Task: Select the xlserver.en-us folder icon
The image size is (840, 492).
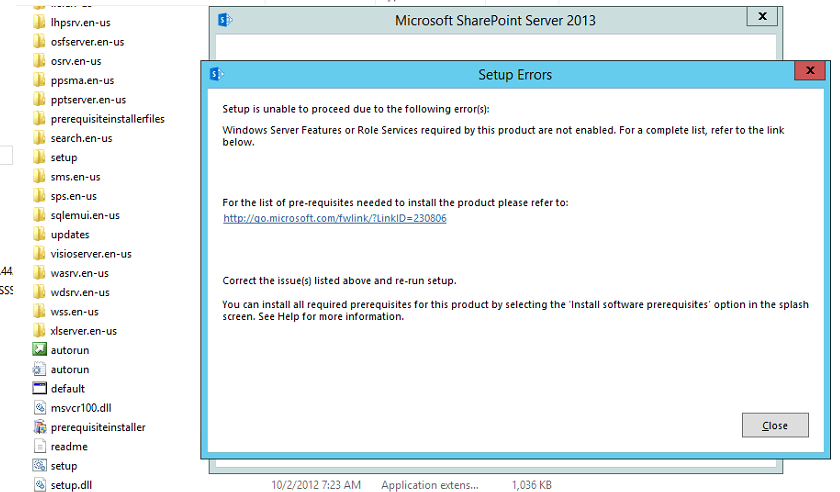Action: [x=39, y=331]
